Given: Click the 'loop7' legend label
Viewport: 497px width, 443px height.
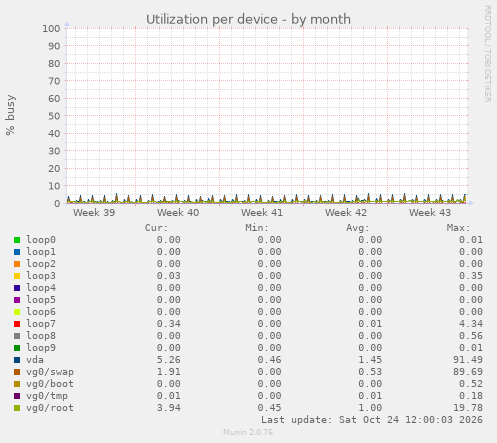Looking at the screenshot, I should [x=41, y=324].
